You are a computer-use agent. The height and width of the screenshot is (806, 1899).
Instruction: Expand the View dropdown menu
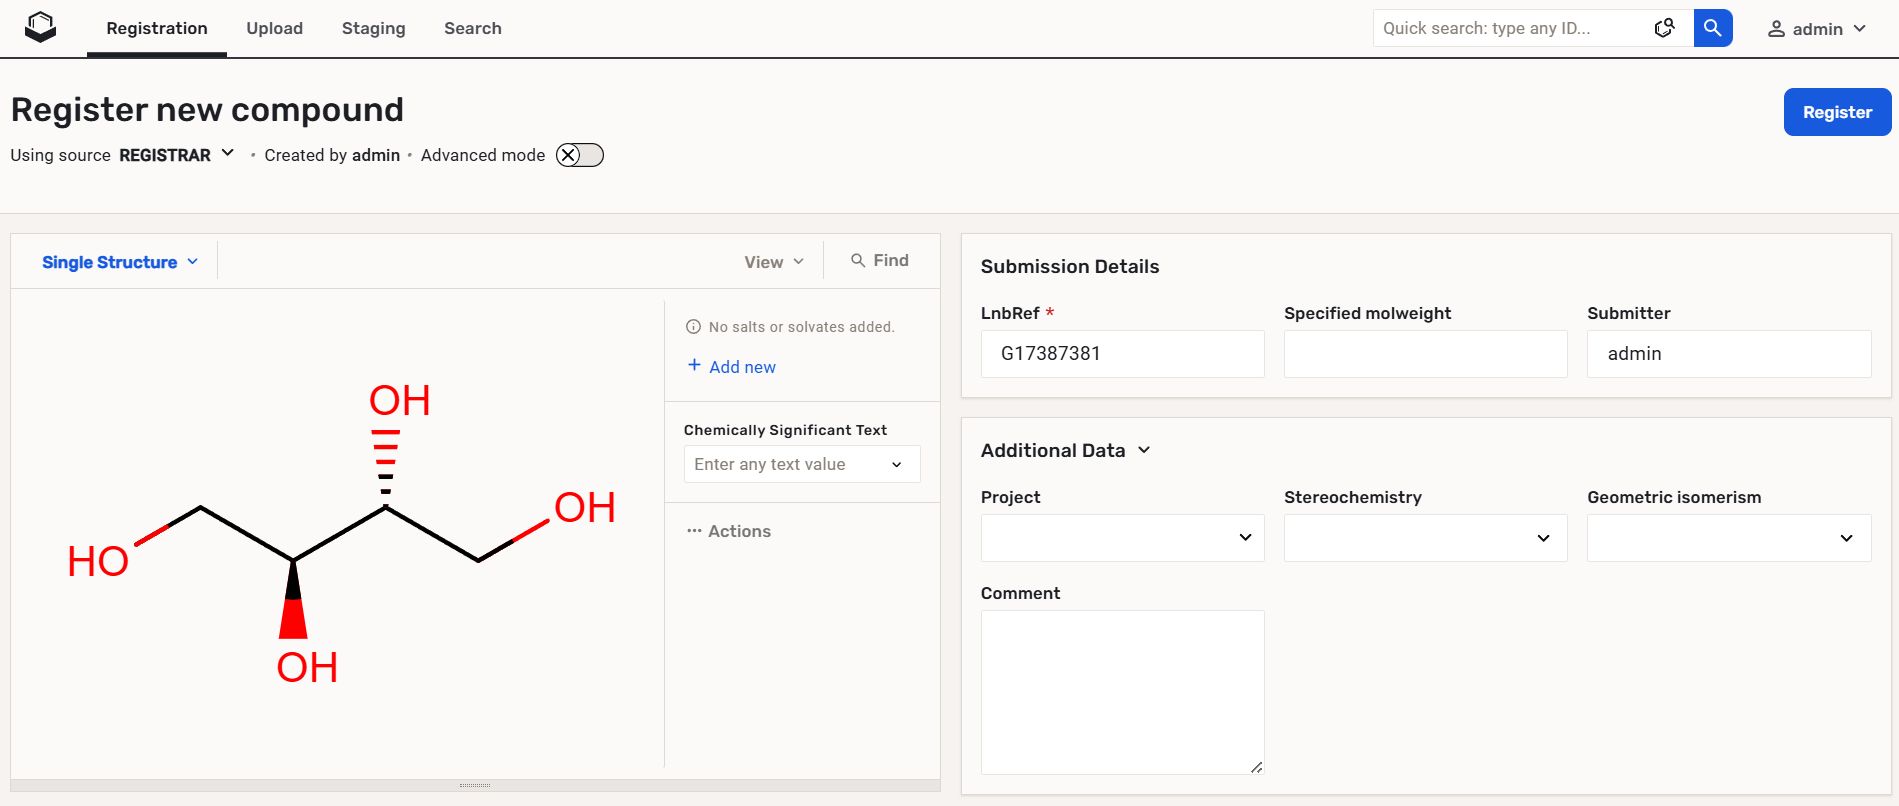tap(773, 262)
